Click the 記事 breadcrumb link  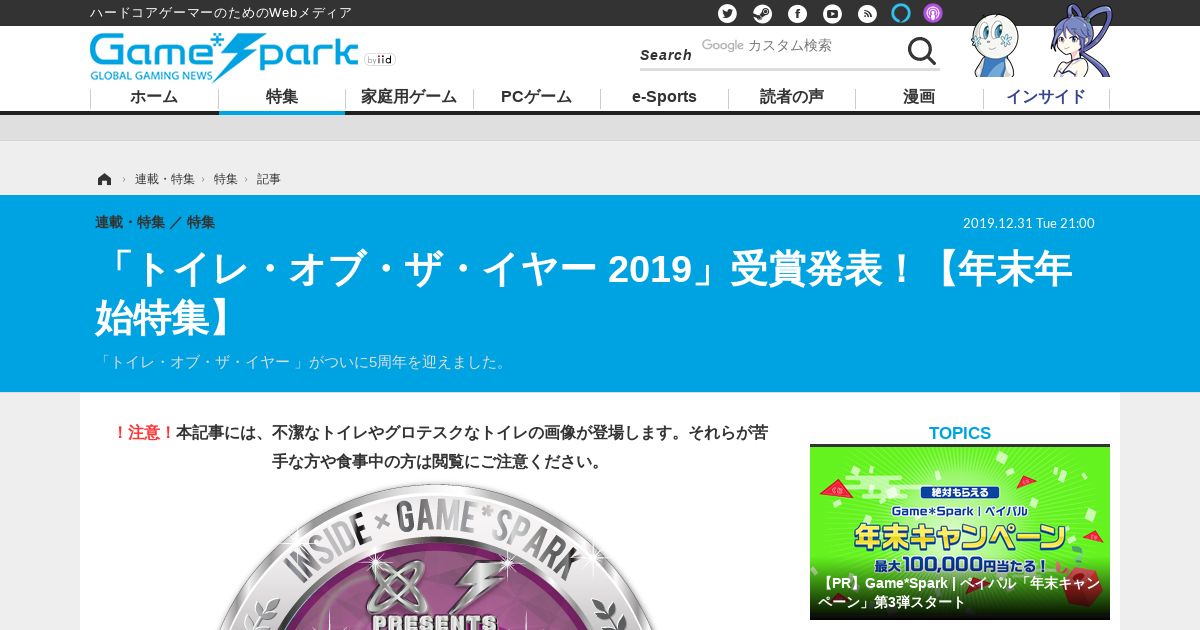point(269,179)
